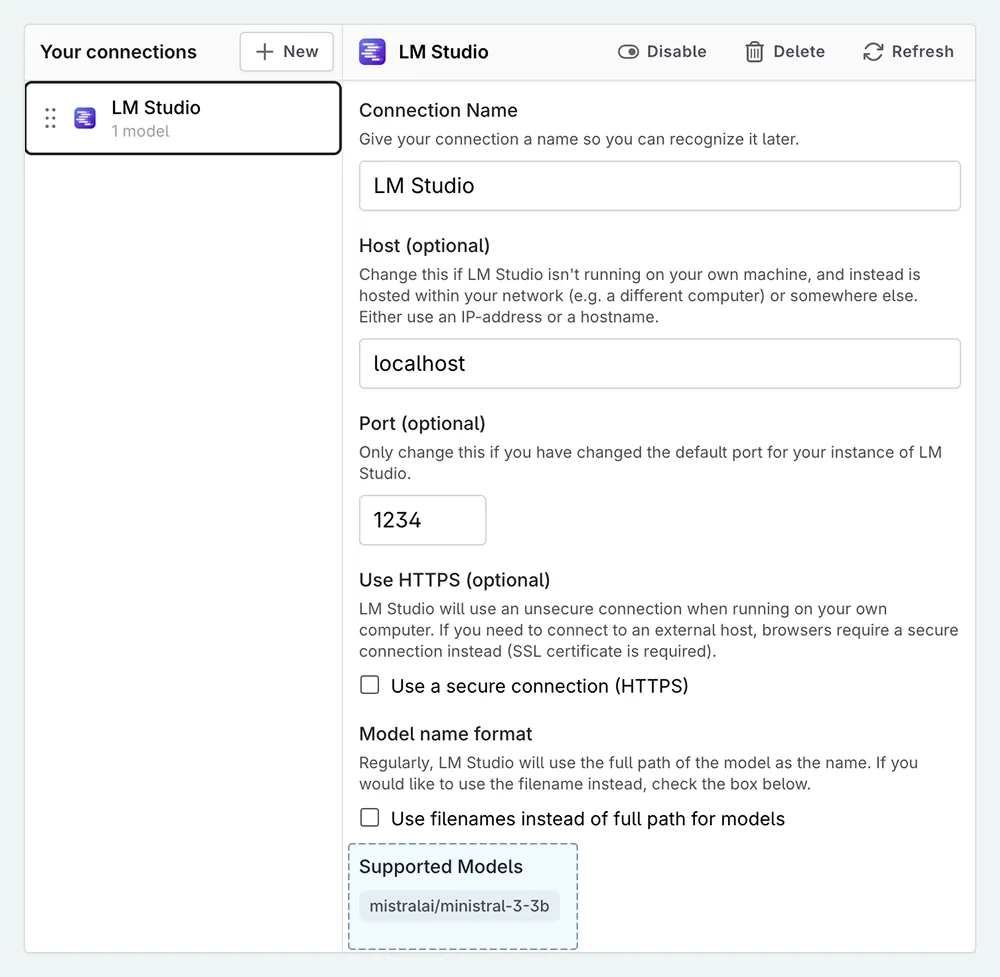Click the '1 model' subtitle text
The height and width of the screenshot is (977, 1000).
point(140,131)
